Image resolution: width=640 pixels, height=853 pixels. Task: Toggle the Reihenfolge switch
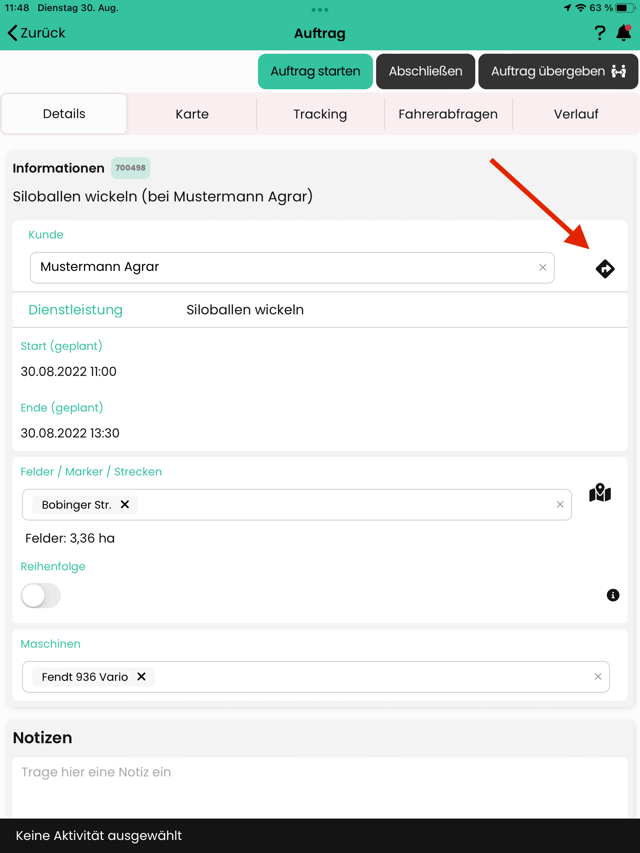point(41,595)
